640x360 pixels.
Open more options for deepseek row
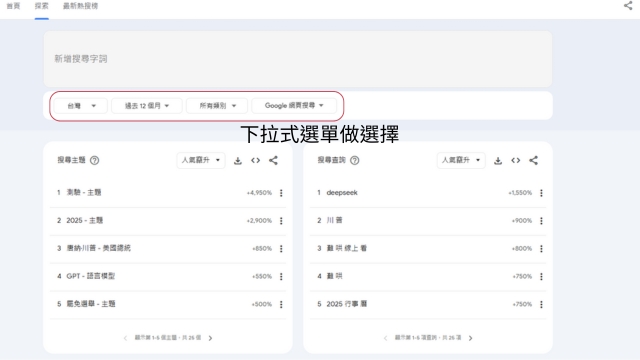(541, 193)
